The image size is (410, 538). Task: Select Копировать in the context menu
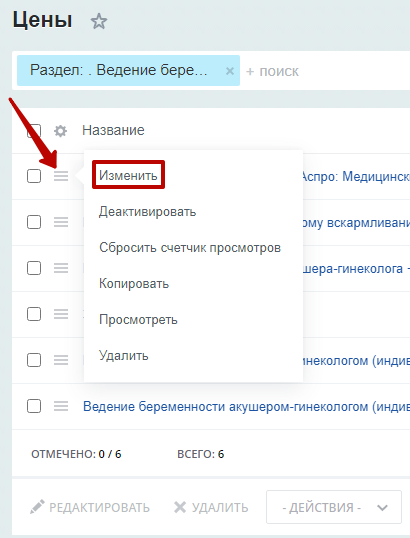pos(134,283)
